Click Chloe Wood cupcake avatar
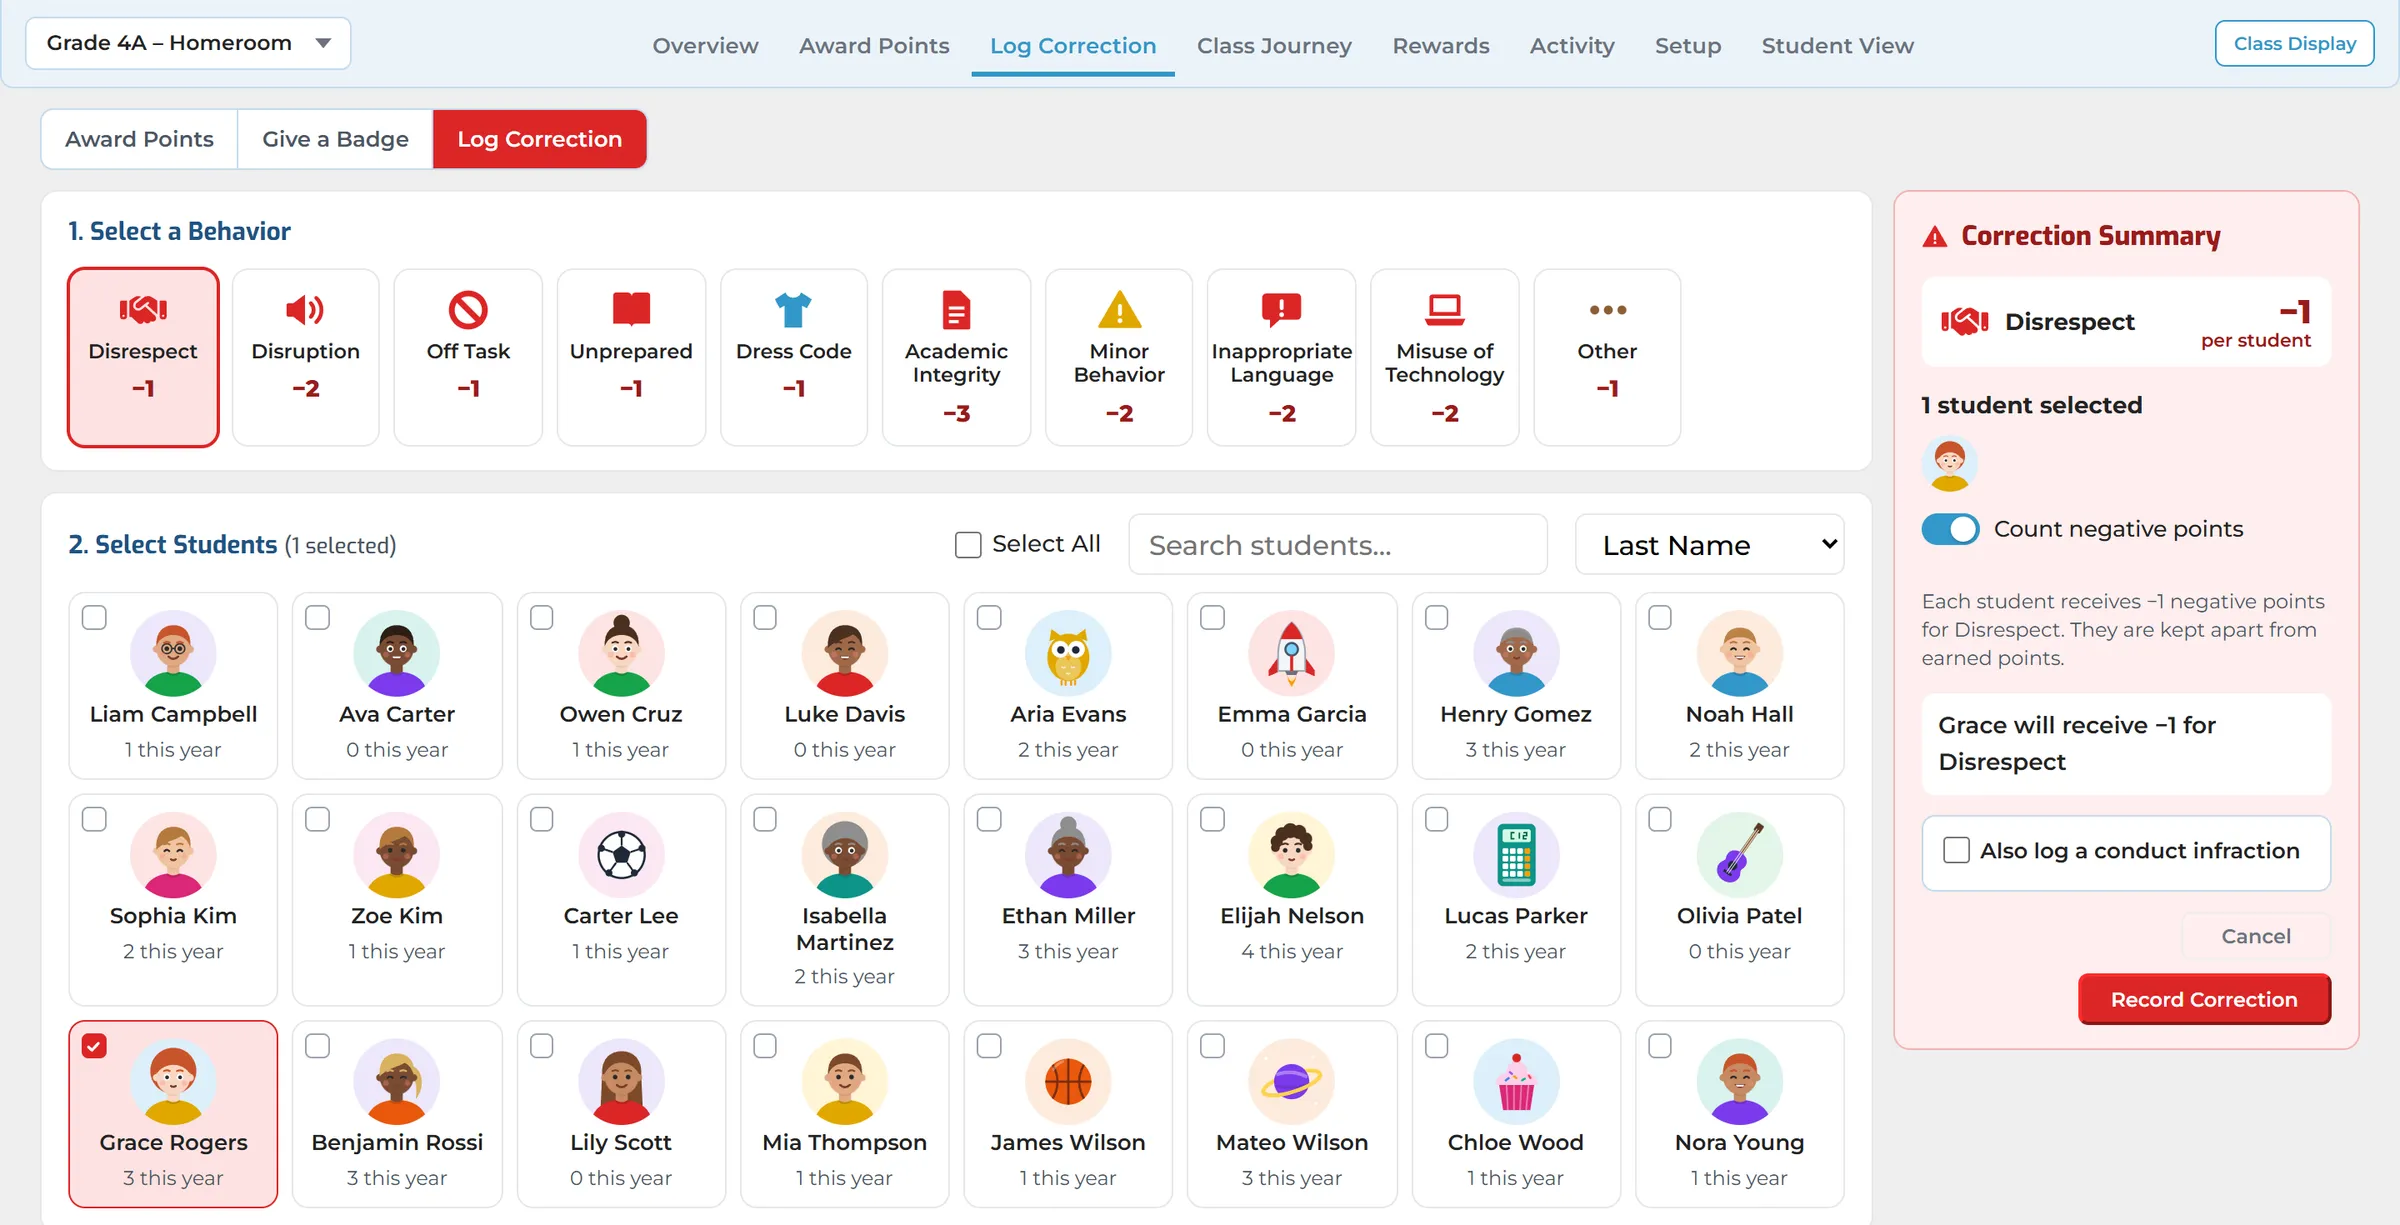 (x=1515, y=1082)
